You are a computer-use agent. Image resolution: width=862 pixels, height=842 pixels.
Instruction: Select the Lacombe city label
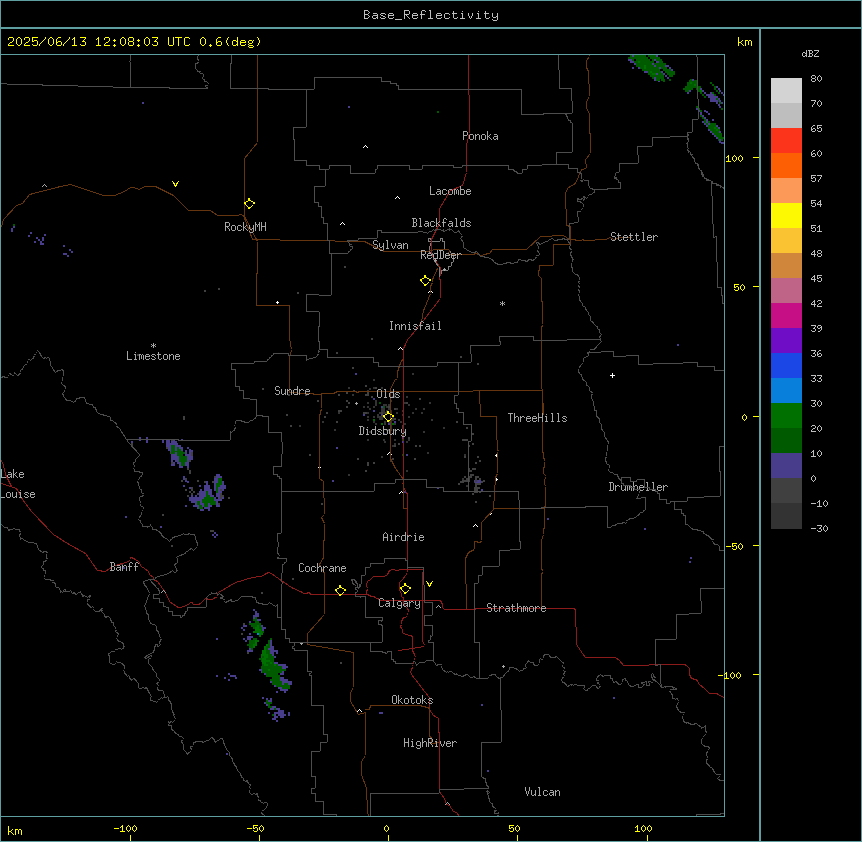pos(450,191)
